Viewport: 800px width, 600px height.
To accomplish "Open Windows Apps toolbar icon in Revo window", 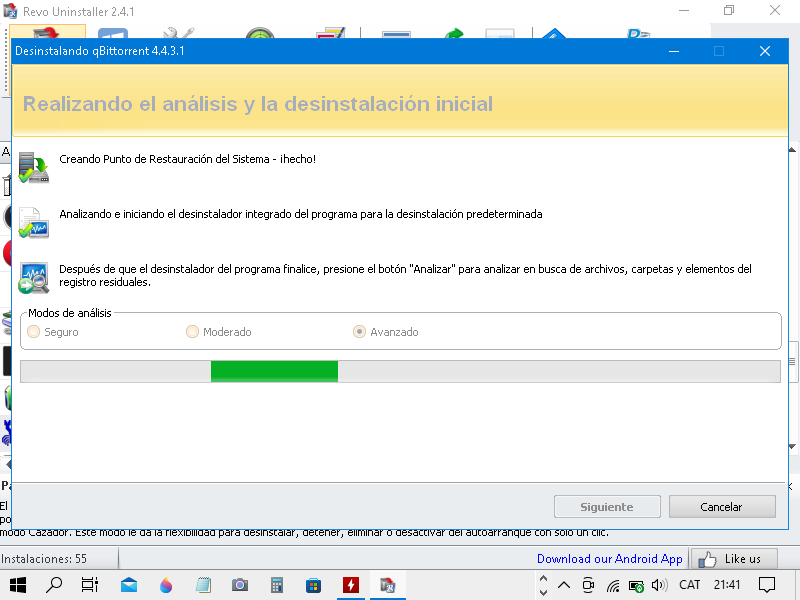I will 113,33.
